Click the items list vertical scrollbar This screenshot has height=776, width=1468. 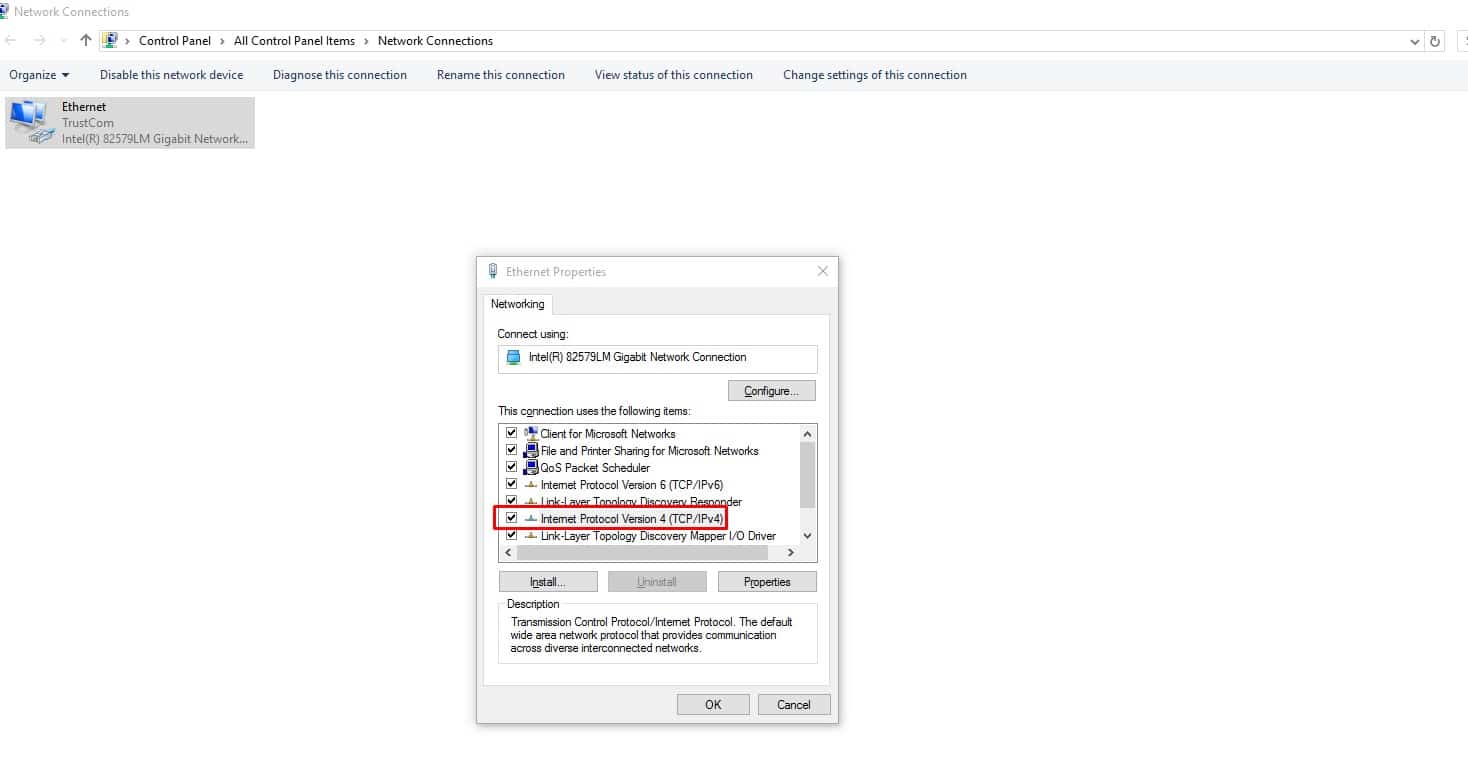click(808, 475)
